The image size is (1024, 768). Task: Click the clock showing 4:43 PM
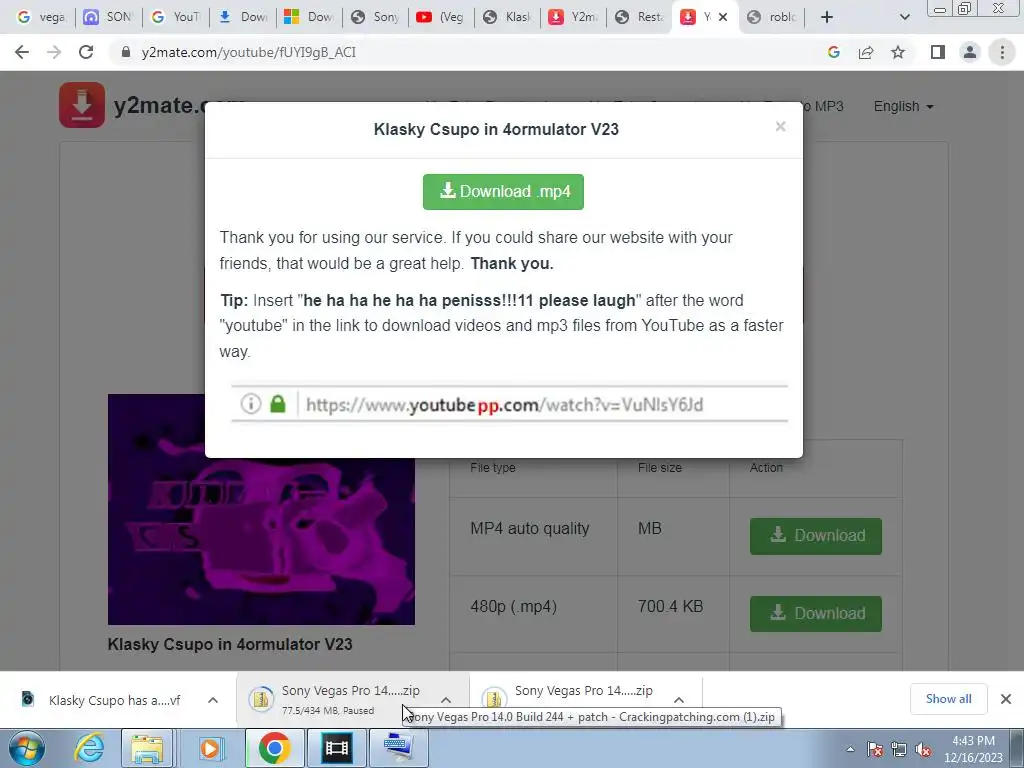(973, 749)
